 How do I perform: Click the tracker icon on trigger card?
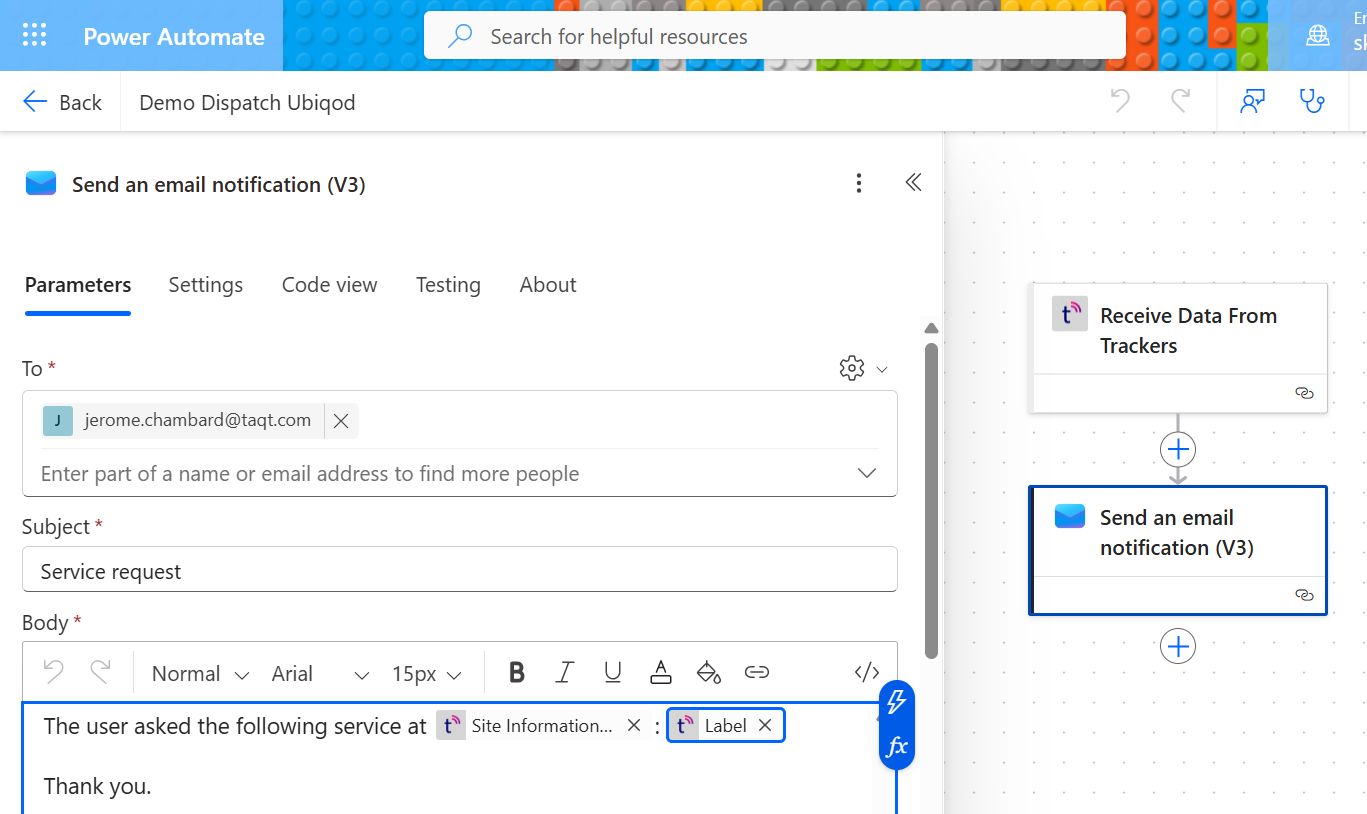(x=1070, y=314)
